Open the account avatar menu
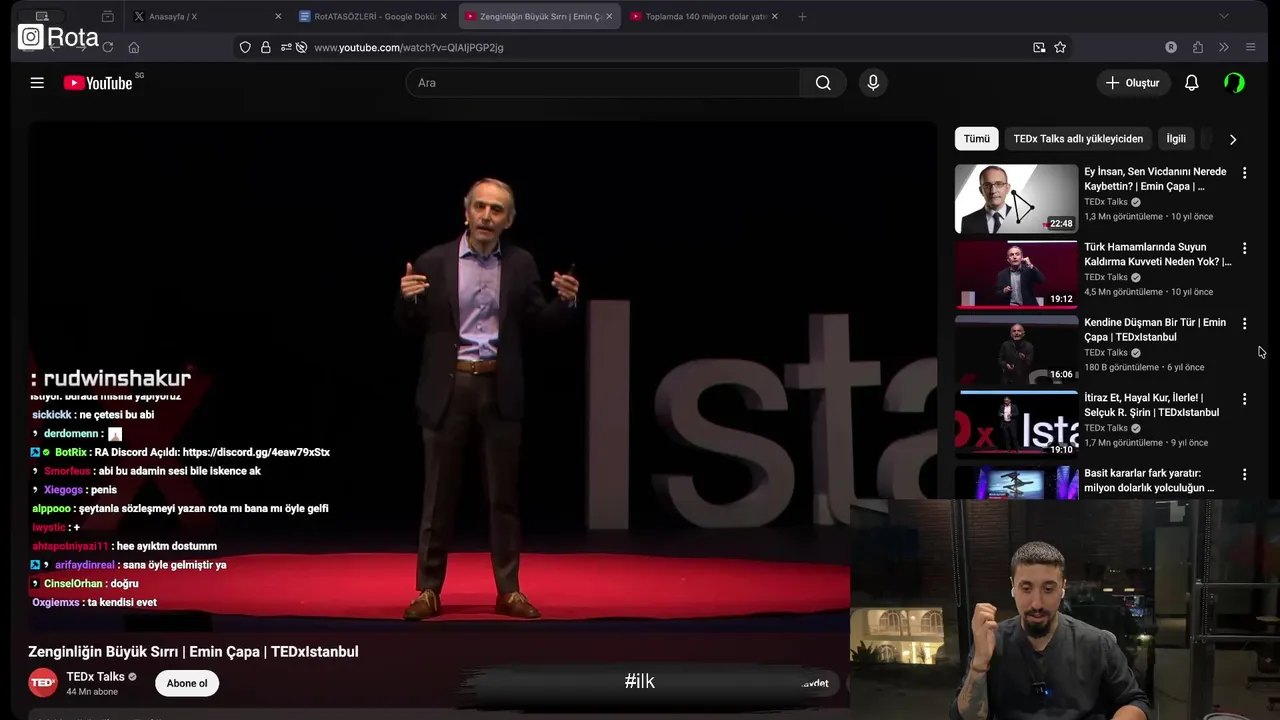The height and width of the screenshot is (720, 1280). point(1234,83)
